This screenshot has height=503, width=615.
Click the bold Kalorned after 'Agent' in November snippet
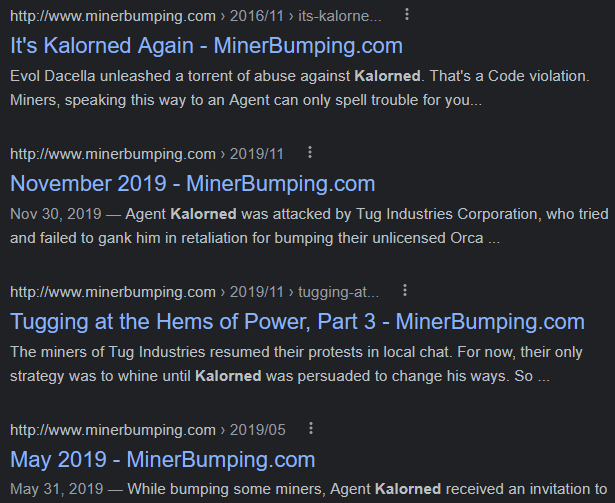click(204, 214)
